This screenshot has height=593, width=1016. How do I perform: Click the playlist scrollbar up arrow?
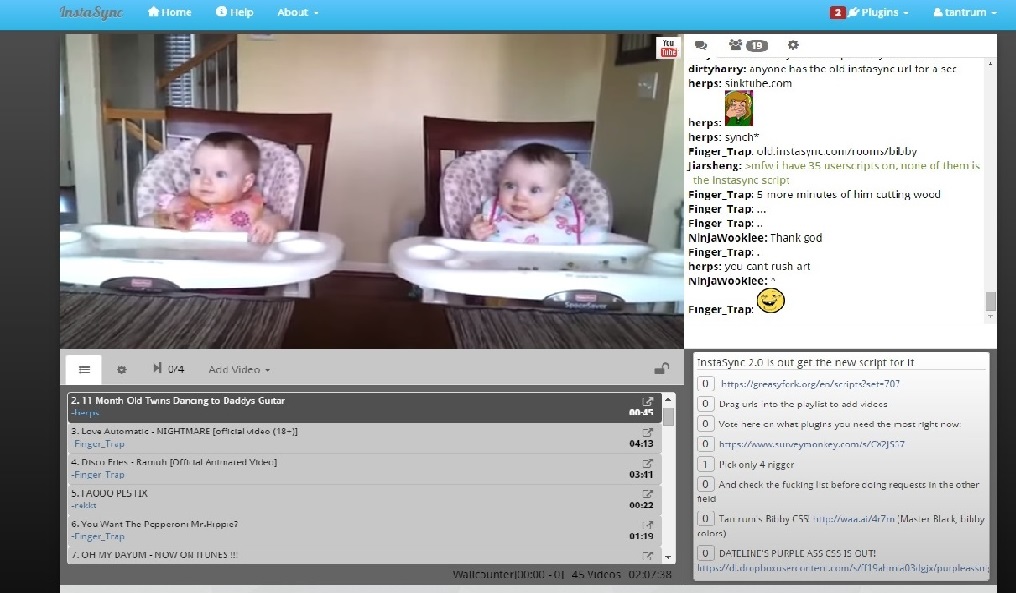(x=669, y=399)
